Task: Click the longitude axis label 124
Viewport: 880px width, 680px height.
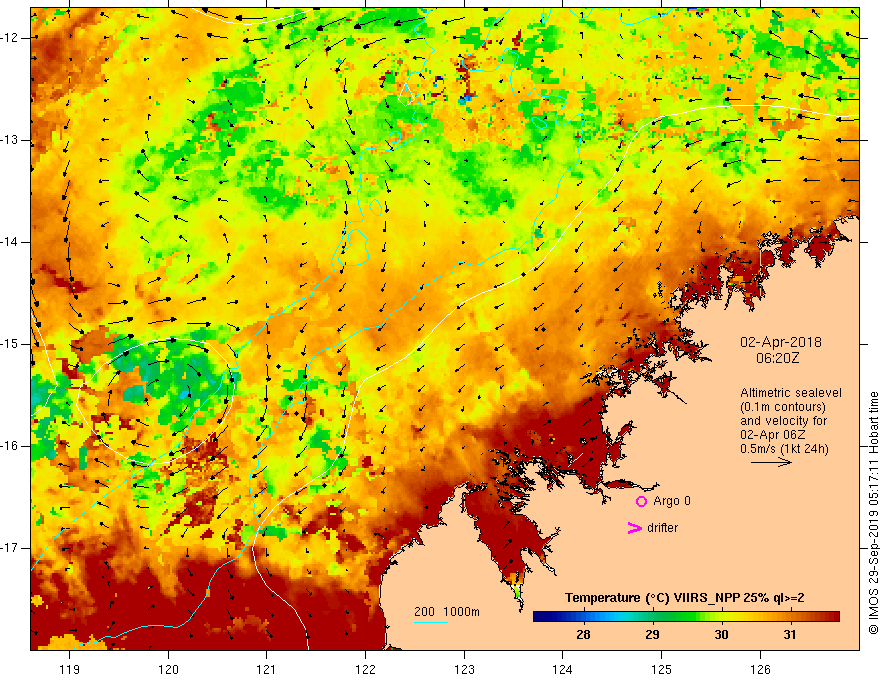Action: coord(563,669)
